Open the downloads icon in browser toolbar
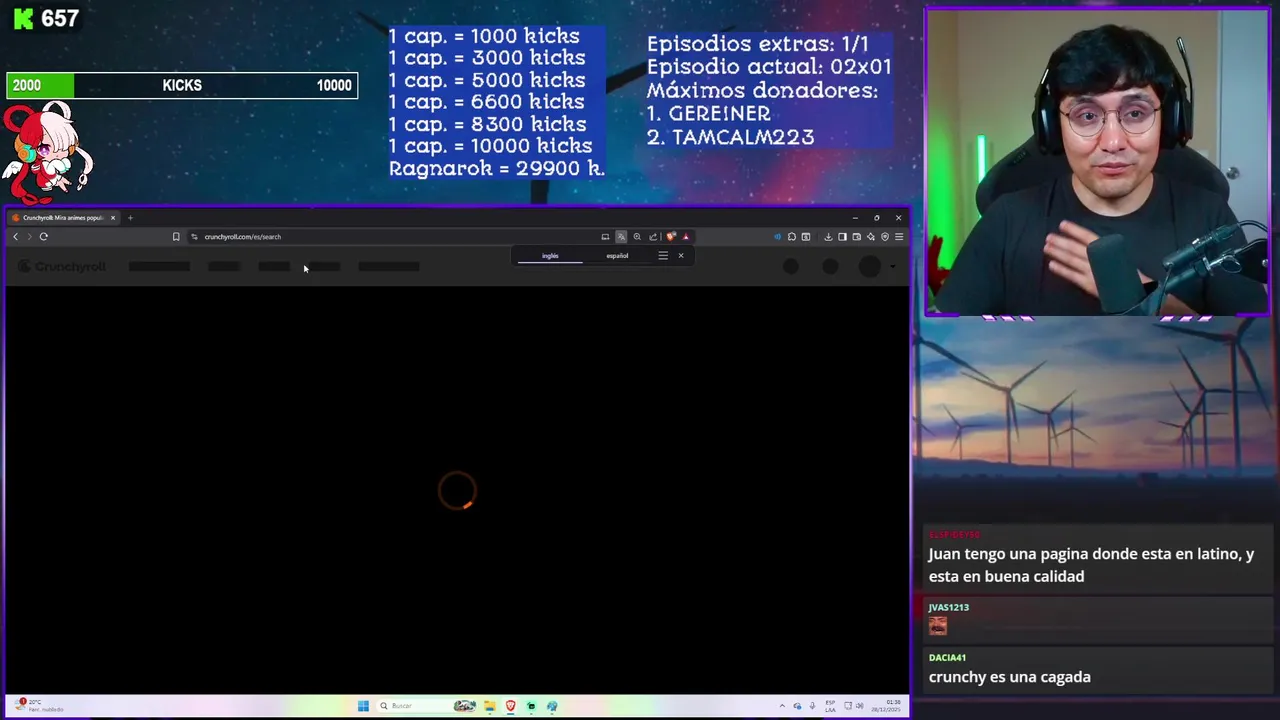 (x=828, y=237)
